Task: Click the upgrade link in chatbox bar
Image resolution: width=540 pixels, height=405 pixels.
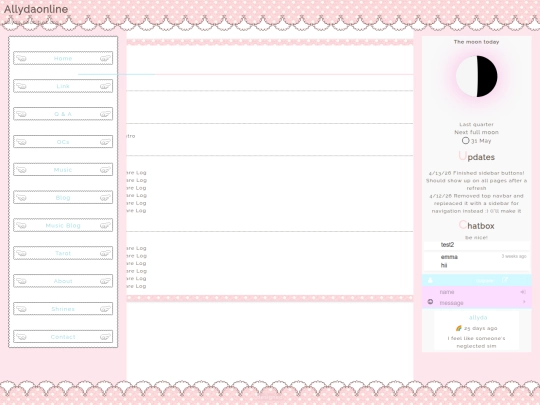Action: pos(485,281)
